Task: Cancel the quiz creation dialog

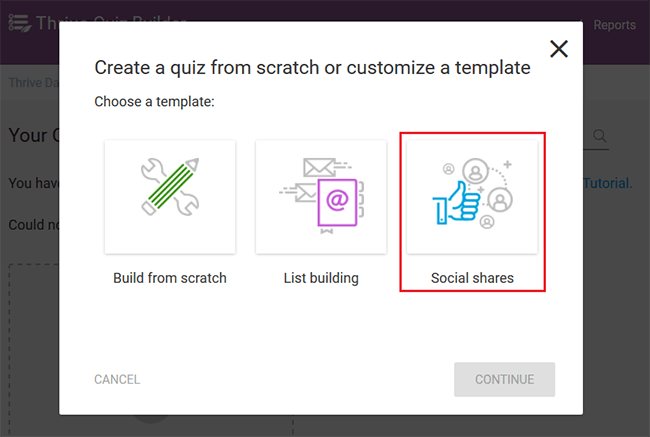Action: 117,379
